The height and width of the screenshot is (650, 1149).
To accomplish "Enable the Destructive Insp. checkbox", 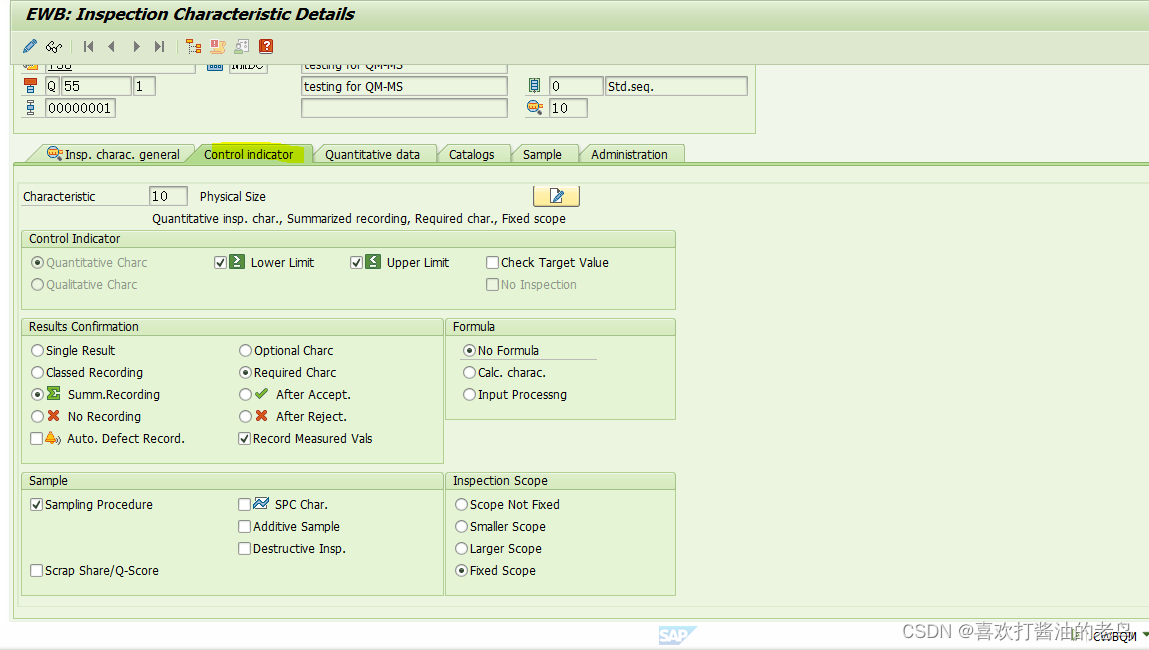I will [x=244, y=548].
